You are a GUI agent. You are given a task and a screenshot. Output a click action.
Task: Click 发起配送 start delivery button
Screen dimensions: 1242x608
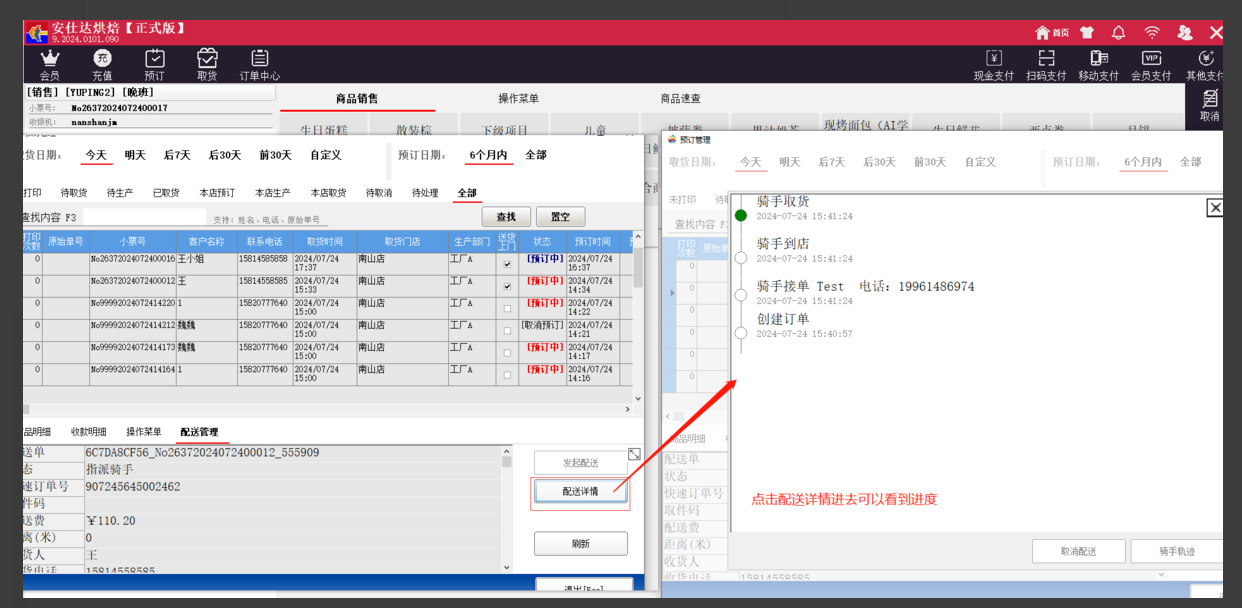click(x=580, y=463)
